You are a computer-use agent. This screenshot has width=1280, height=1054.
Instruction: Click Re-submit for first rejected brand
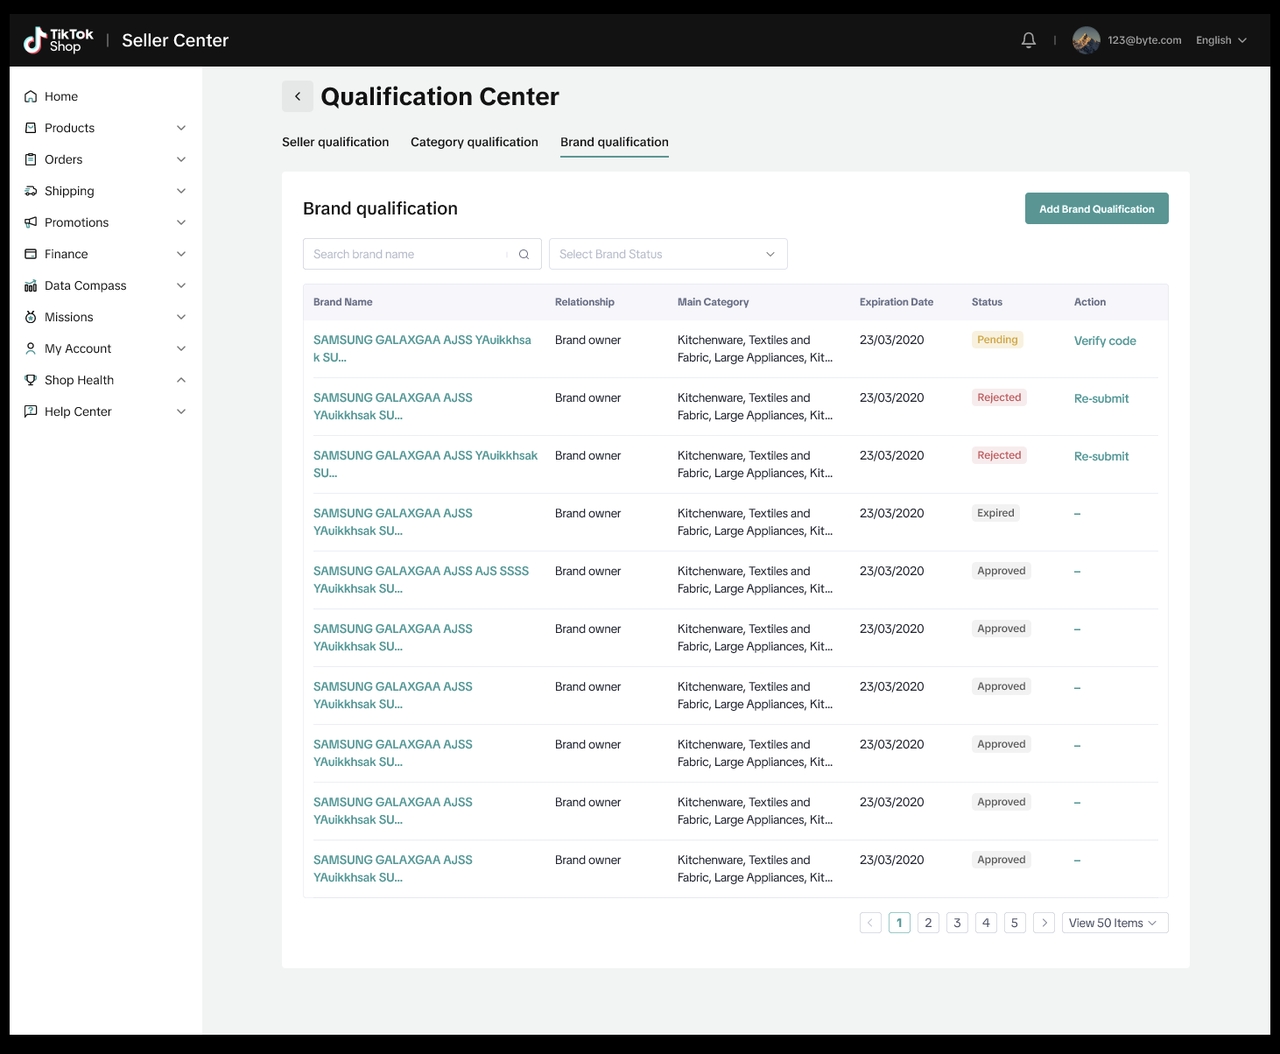point(1101,399)
